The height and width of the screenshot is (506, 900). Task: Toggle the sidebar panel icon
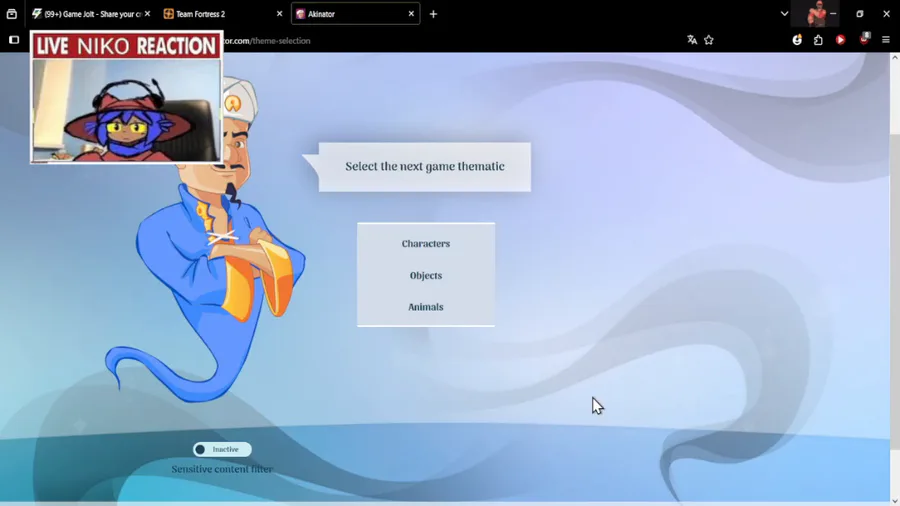click(x=14, y=40)
